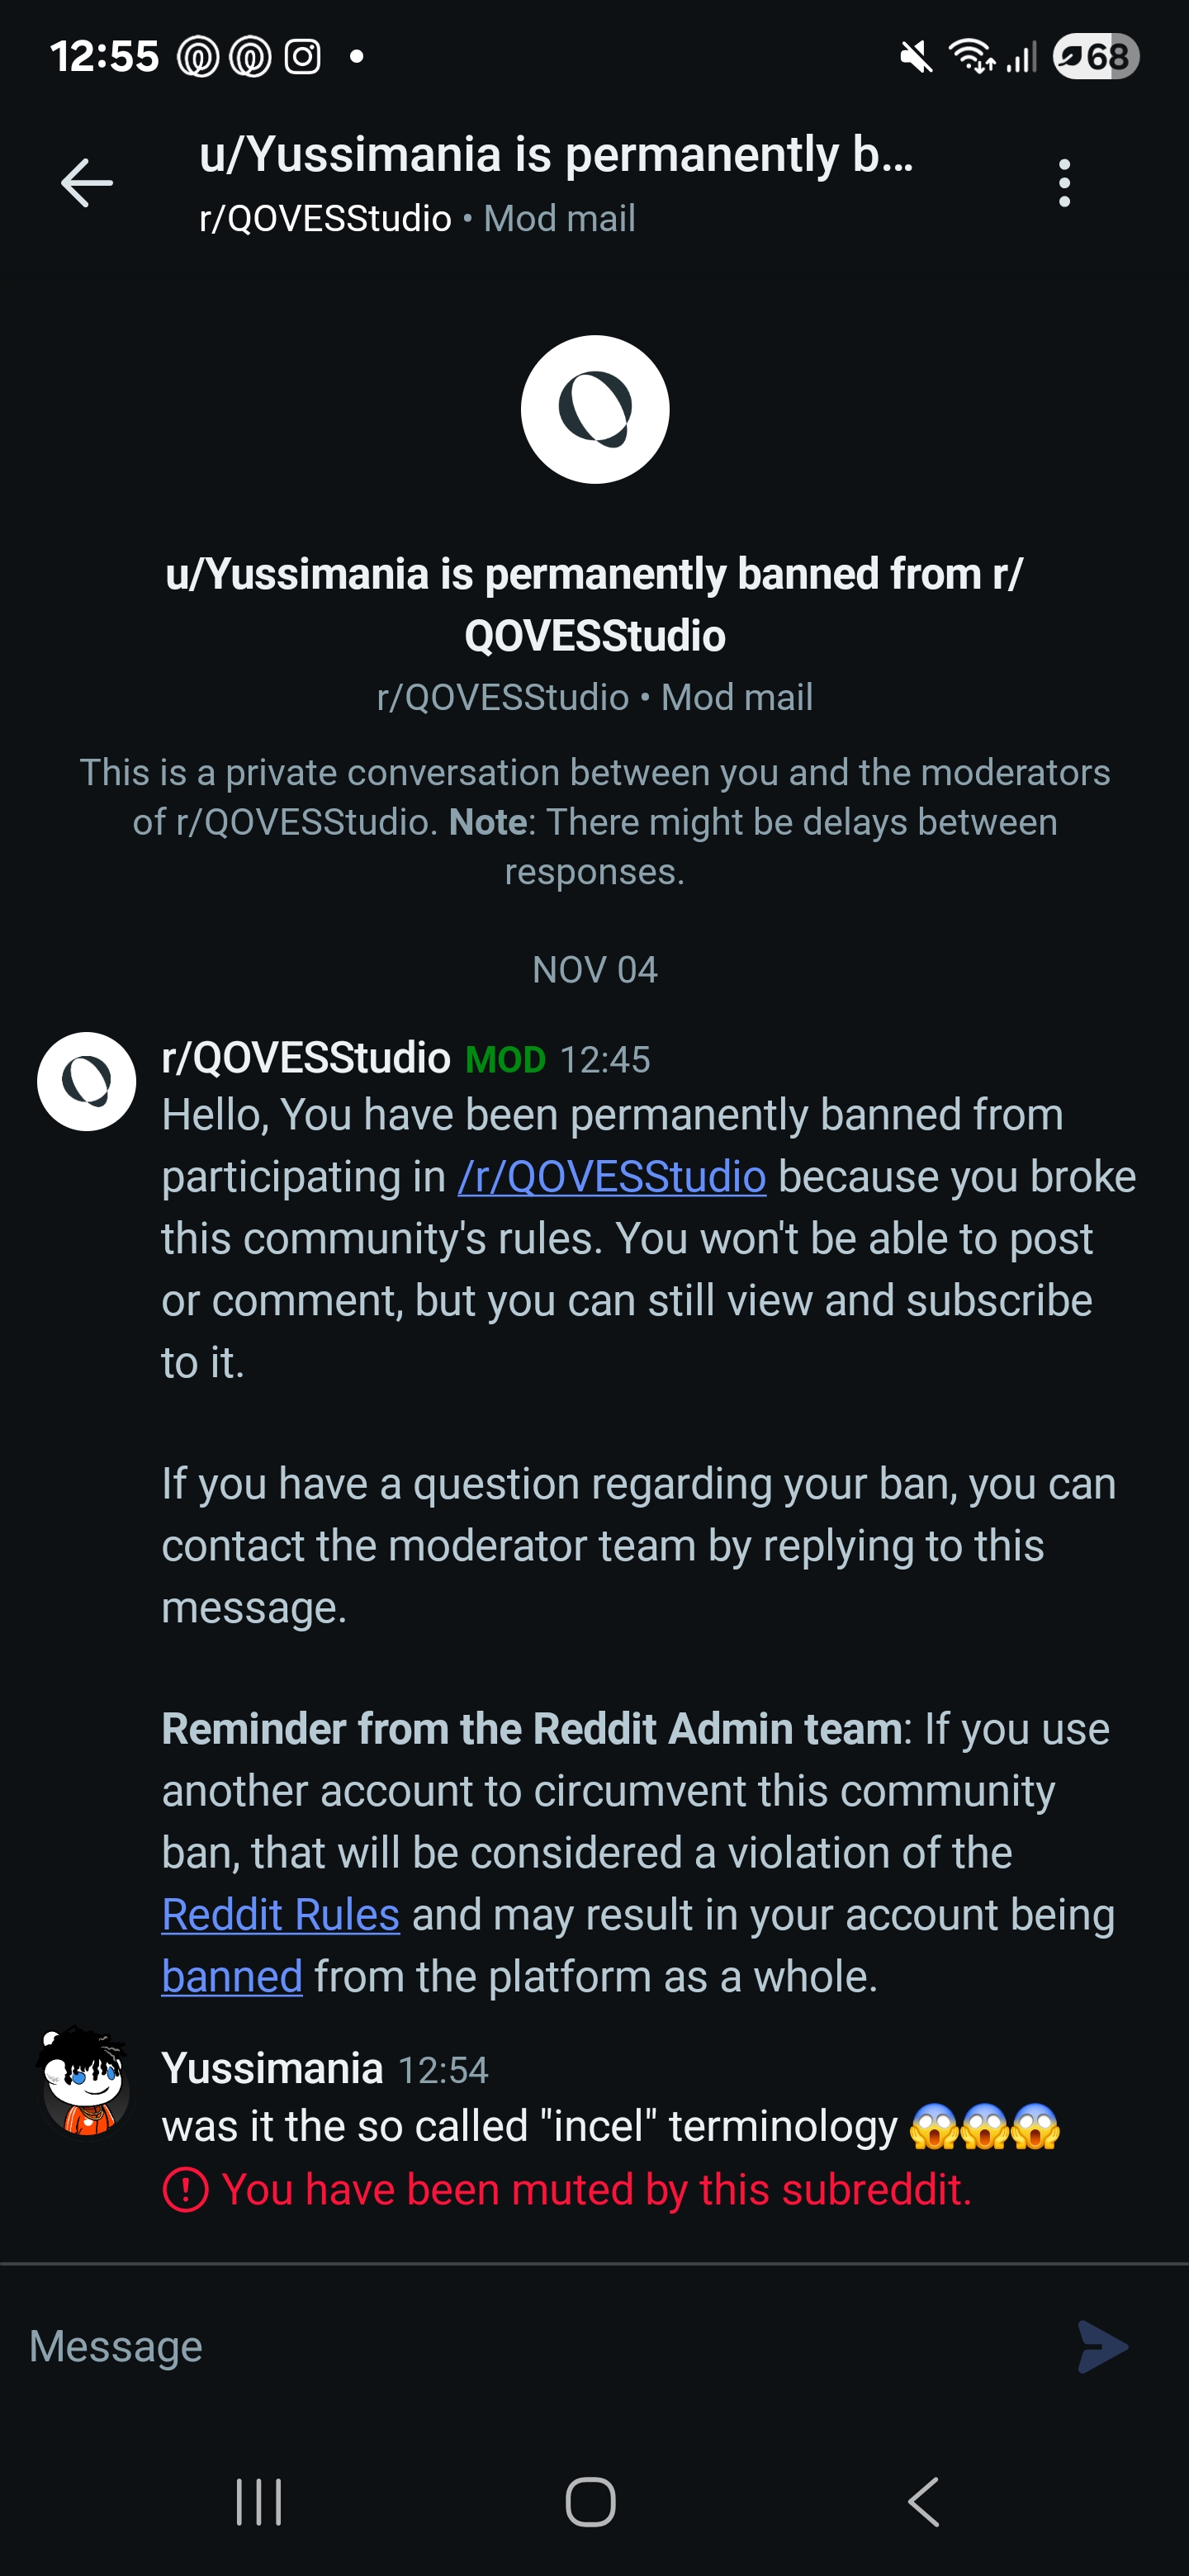The image size is (1189, 2576).
Task: Tap the Instagram notification icon
Action: 303,57
